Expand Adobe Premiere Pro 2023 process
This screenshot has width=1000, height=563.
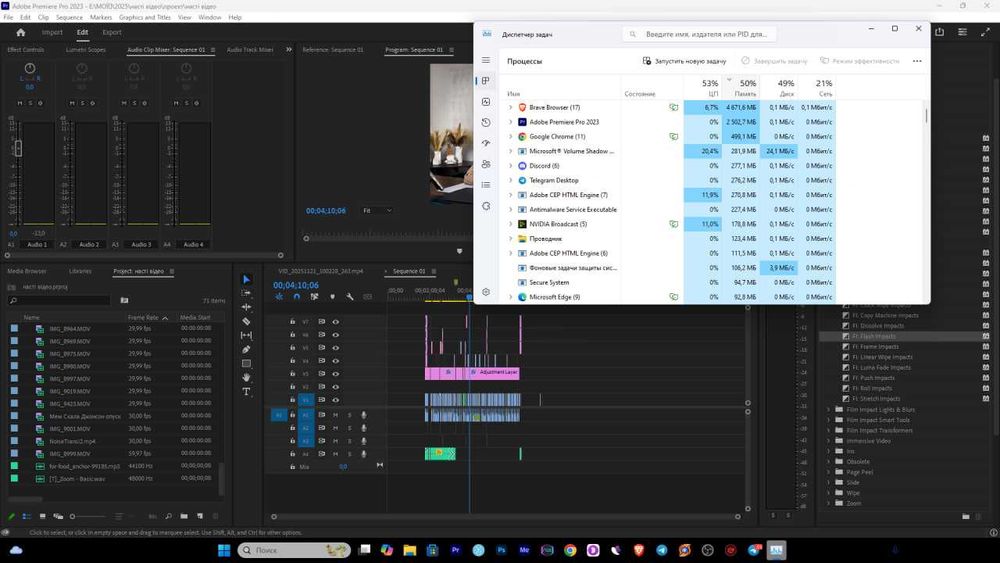pos(510,122)
